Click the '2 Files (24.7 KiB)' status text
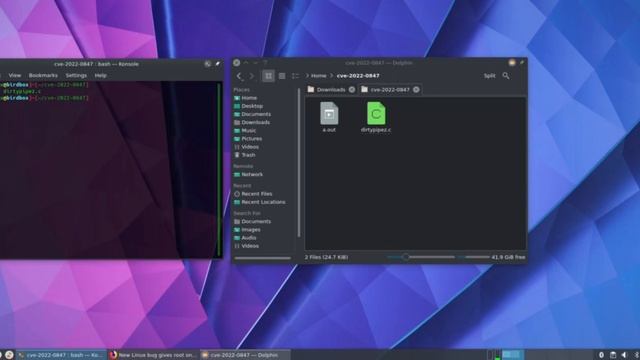This screenshot has height=360, width=640. point(326,257)
